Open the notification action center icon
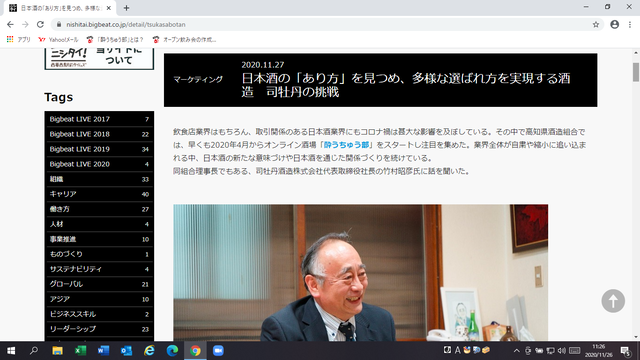 pyautogui.click(x=626, y=351)
